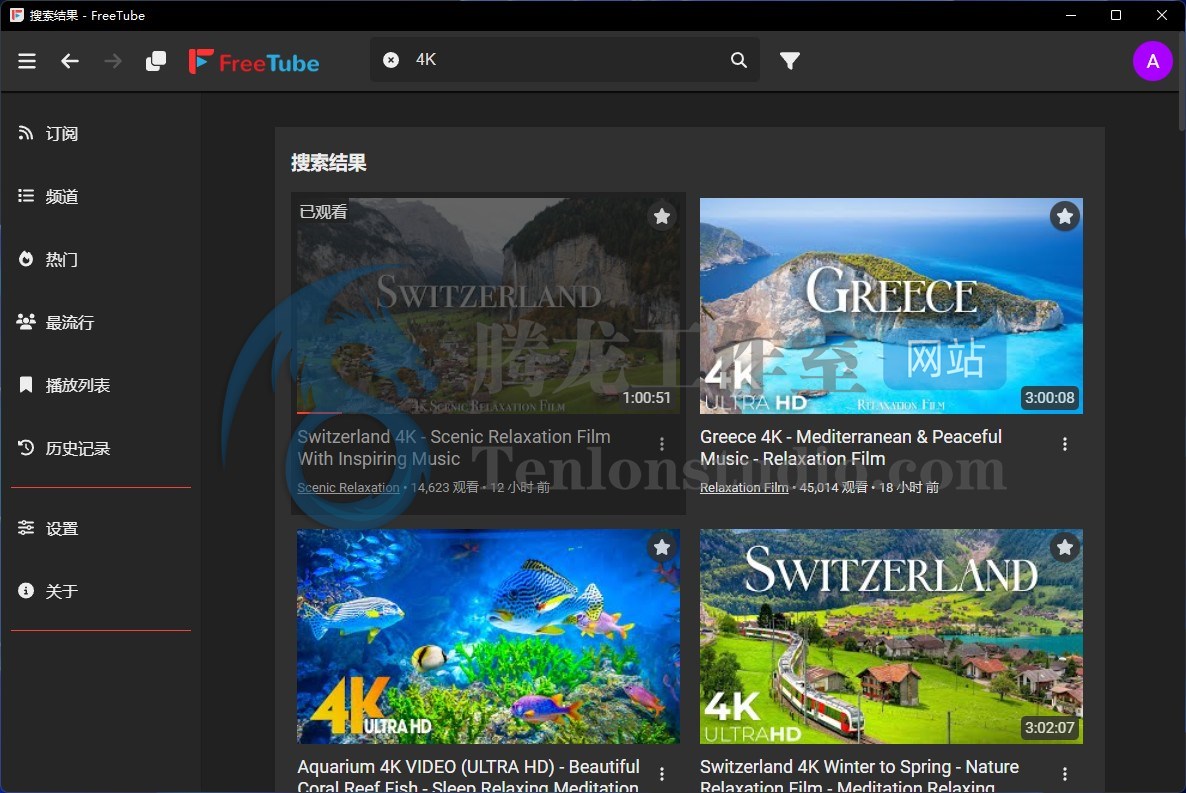Run the search with the magnifier icon
This screenshot has width=1186, height=793.
(739, 60)
